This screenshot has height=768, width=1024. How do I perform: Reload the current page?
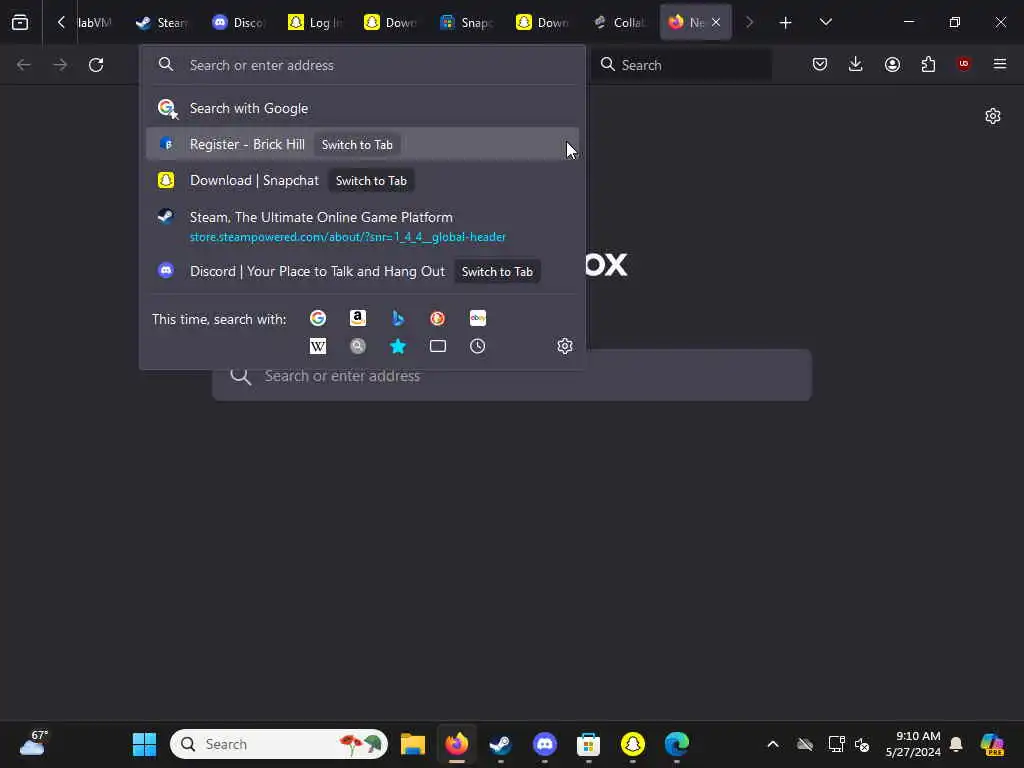pyautogui.click(x=96, y=65)
